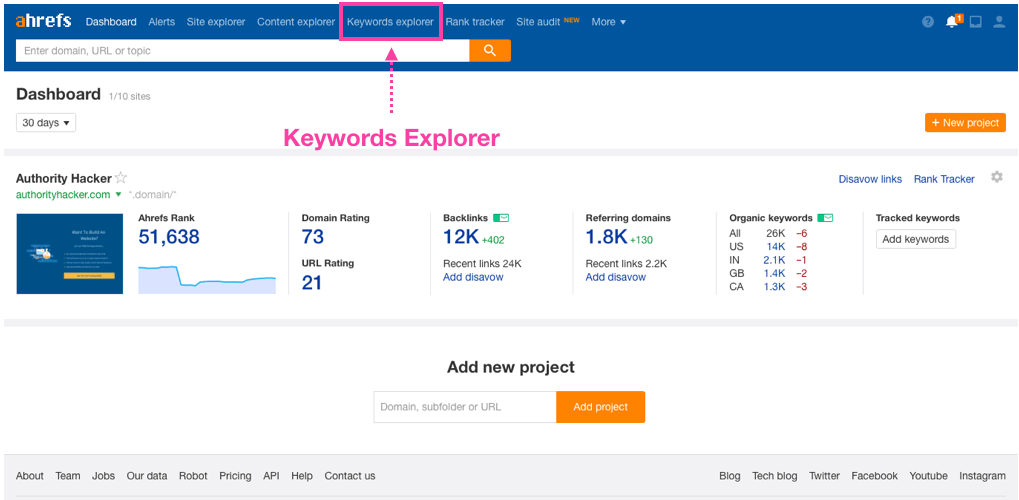Click the All organic keywords 26K value
This screenshot has height=500, width=1019.
point(776,233)
